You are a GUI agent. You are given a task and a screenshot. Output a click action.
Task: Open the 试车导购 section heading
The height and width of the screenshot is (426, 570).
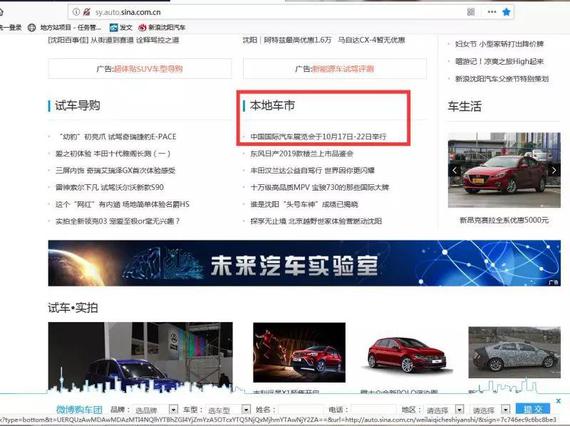(x=77, y=105)
